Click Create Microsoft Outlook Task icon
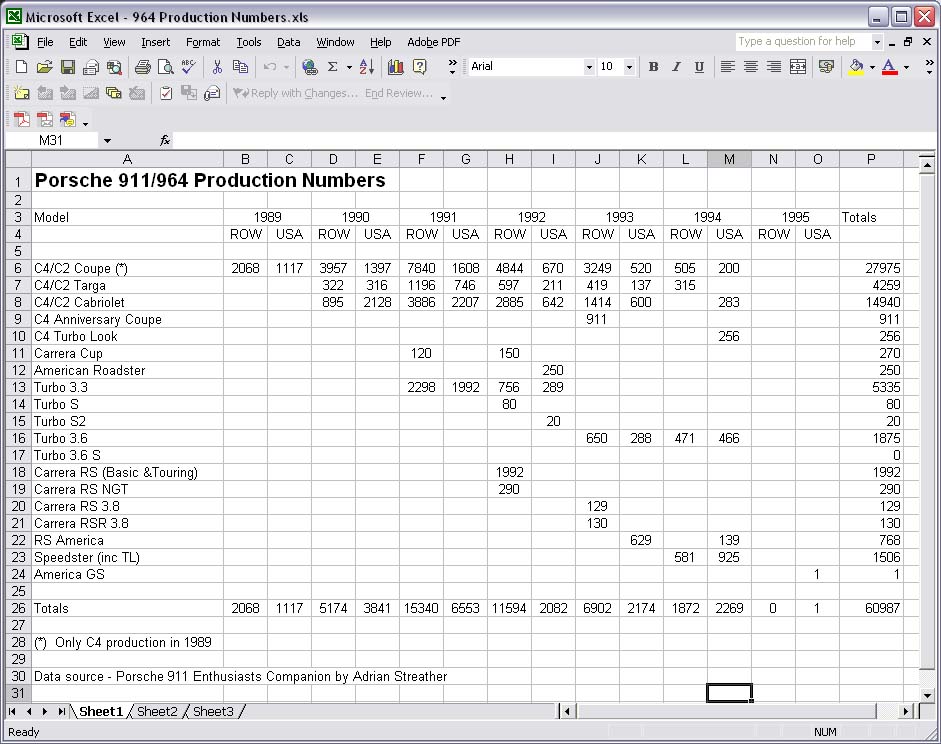Screen dimensions: 941x744 coord(166,93)
